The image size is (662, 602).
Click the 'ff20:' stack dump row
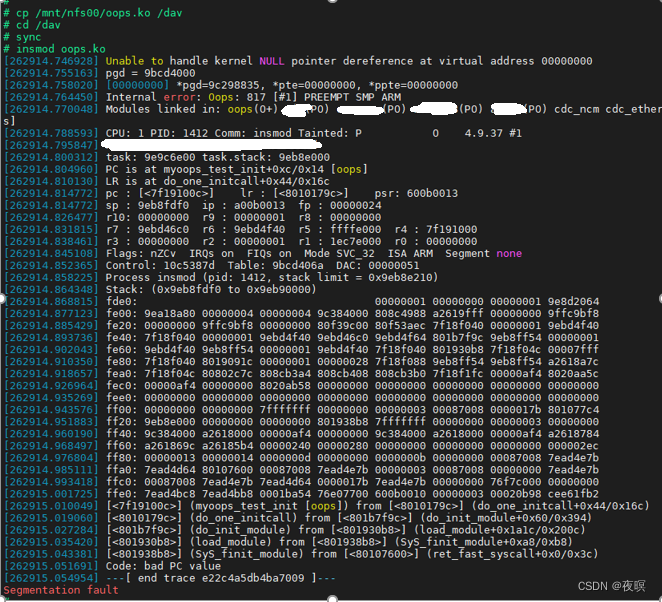[x=301, y=422]
